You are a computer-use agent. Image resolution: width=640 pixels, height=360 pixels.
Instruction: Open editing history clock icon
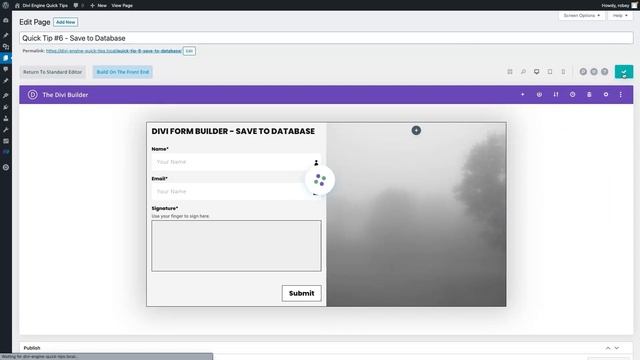573,95
